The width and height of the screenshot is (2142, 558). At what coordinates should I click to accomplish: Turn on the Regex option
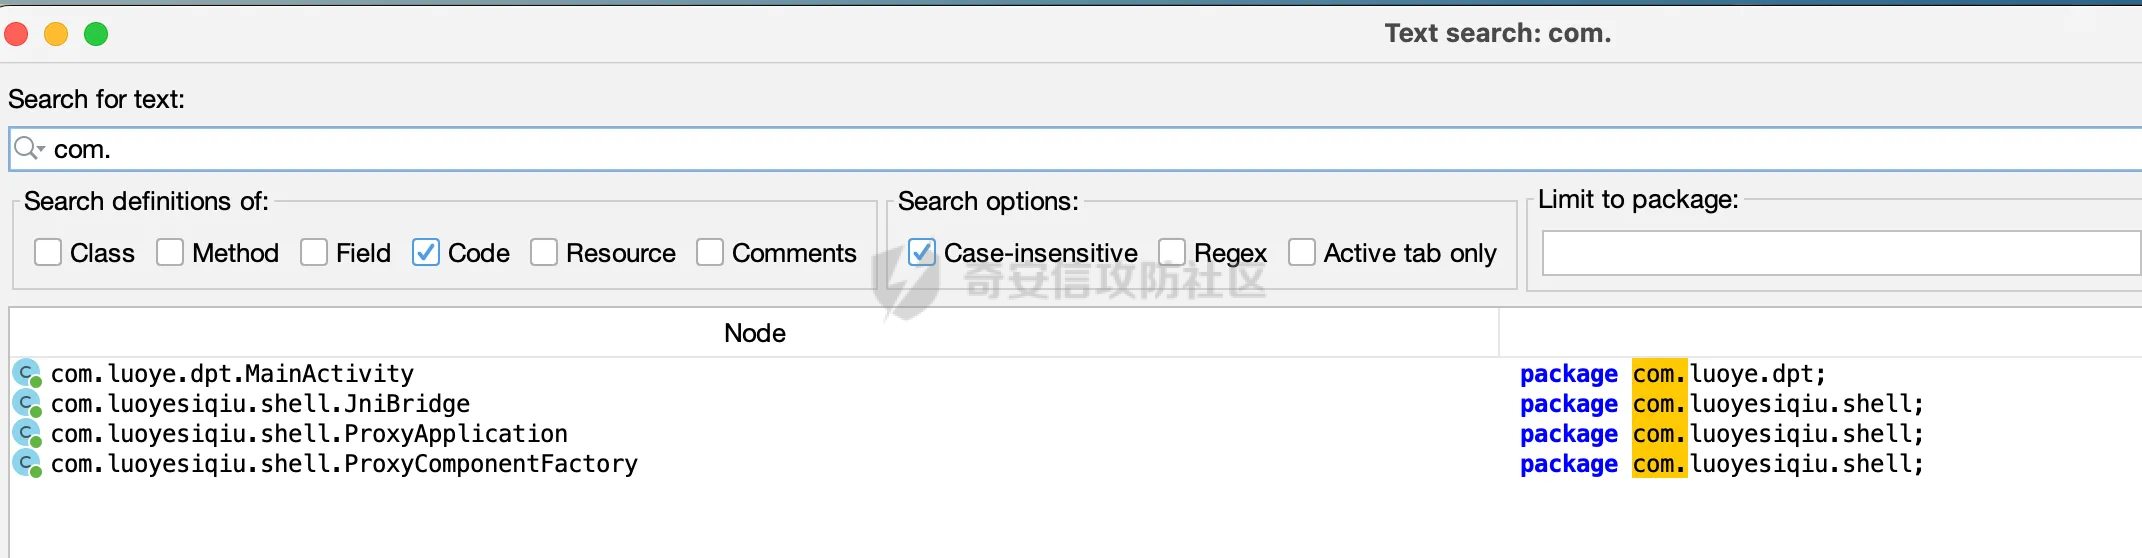coord(1172,252)
